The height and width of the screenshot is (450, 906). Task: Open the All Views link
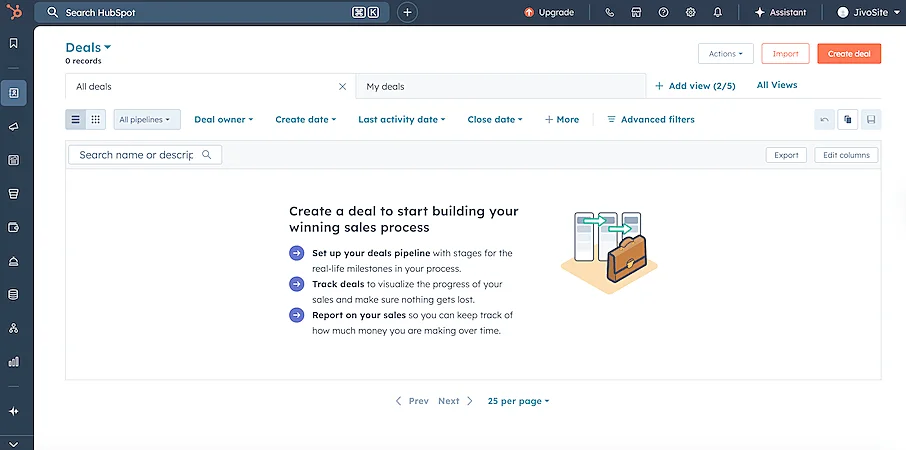point(777,85)
